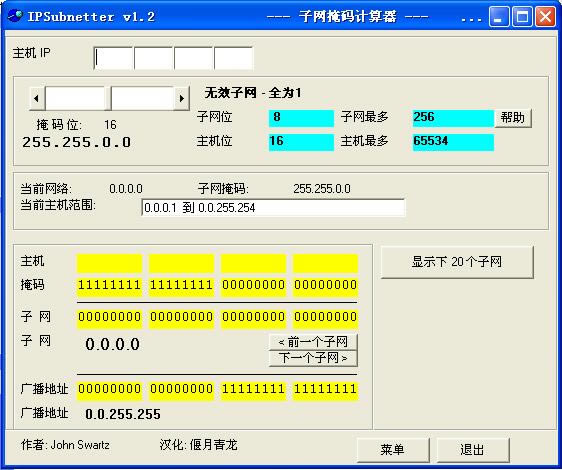
Task: Go to previous subnet with 前一个子网
Action: (x=313, y=342)
